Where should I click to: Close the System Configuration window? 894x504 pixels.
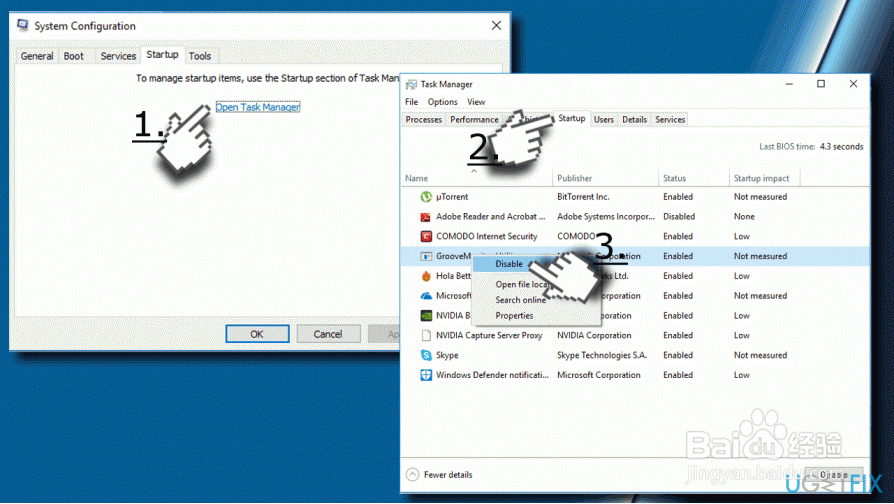(x=497, y=26)
